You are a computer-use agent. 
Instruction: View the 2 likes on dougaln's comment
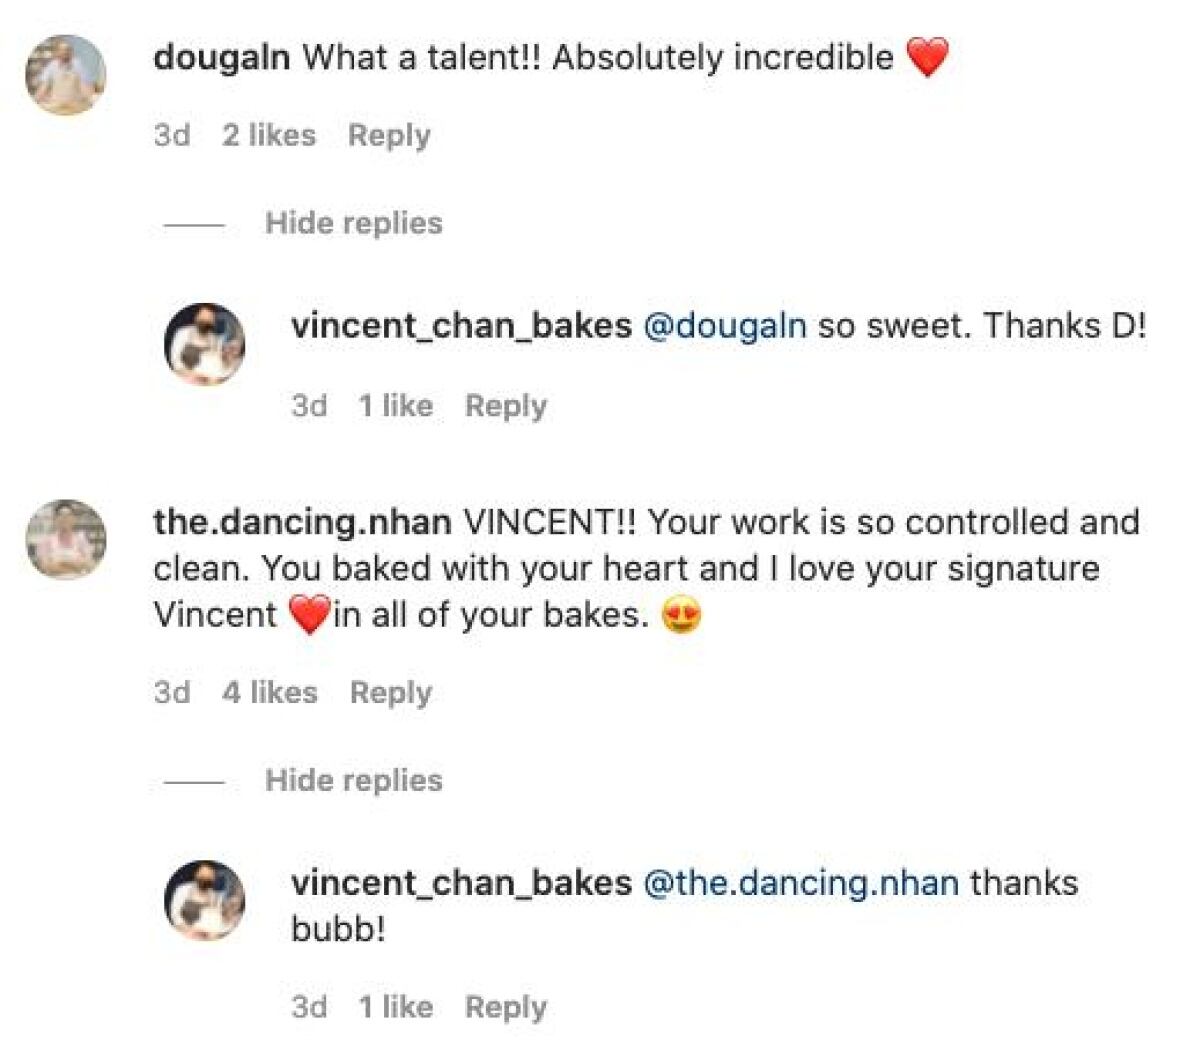point(269,135)
